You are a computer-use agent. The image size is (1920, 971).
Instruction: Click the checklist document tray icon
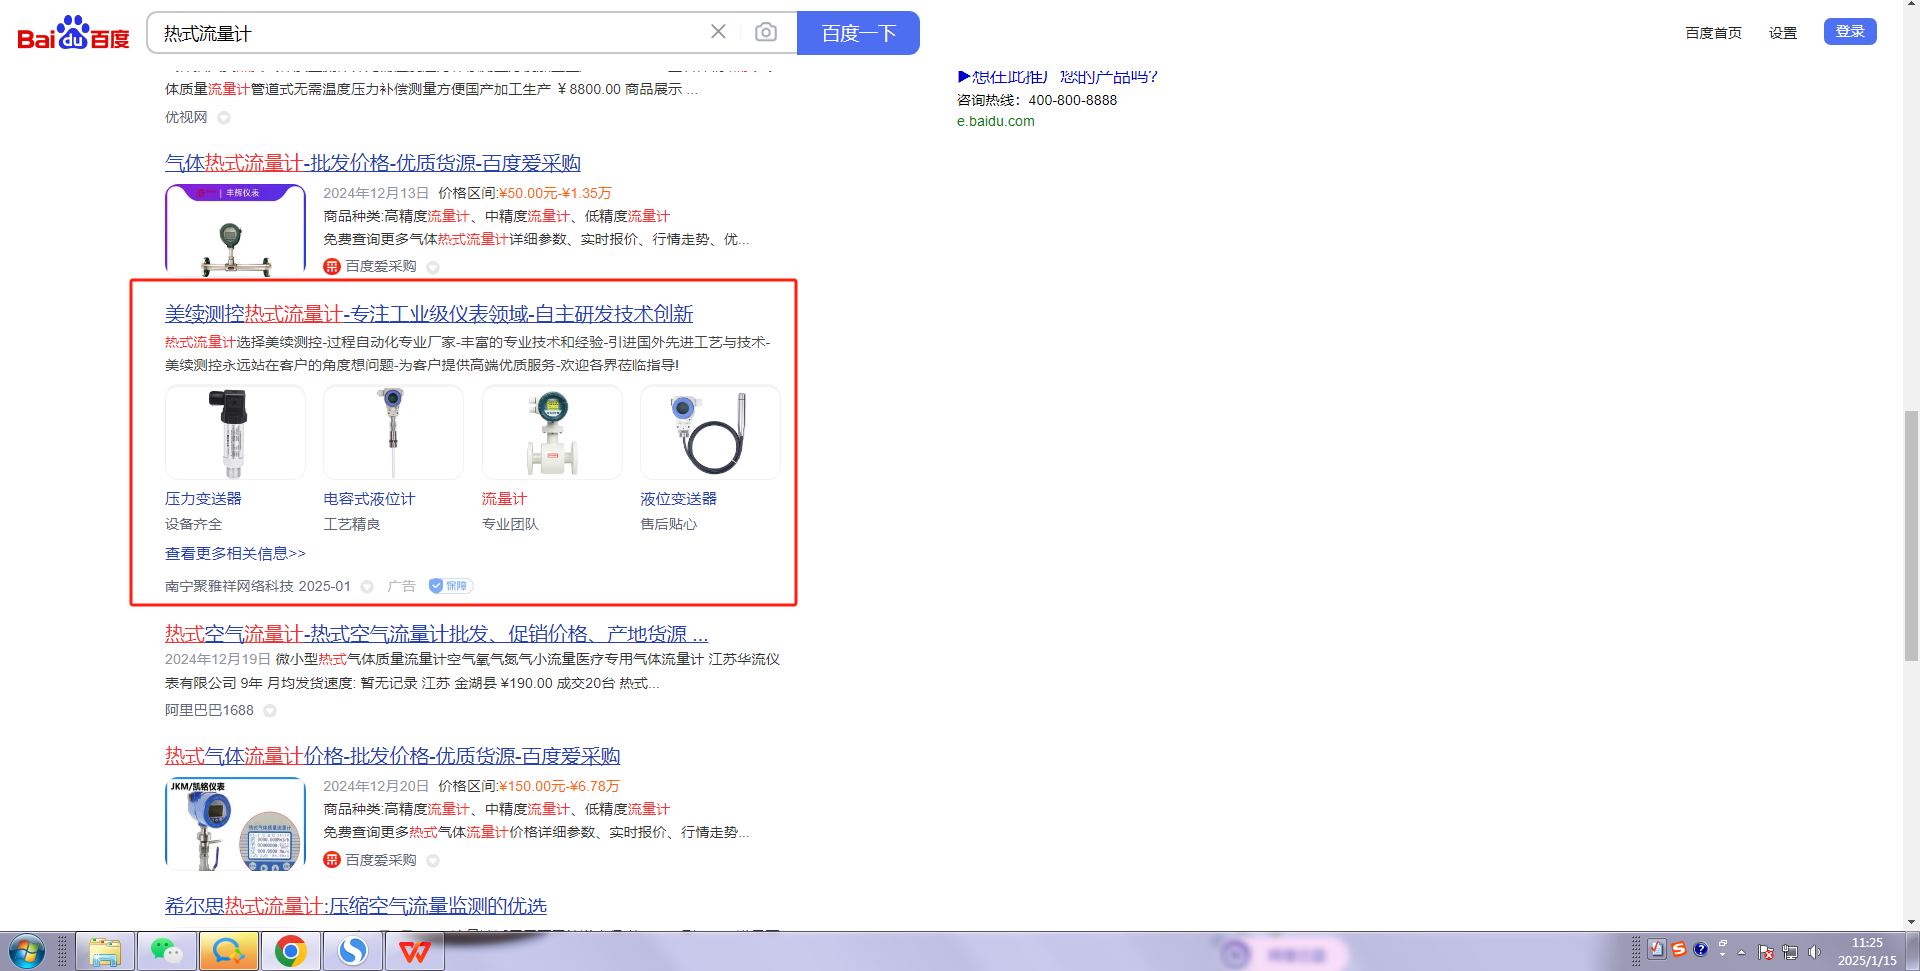(x=1657, y=949)
